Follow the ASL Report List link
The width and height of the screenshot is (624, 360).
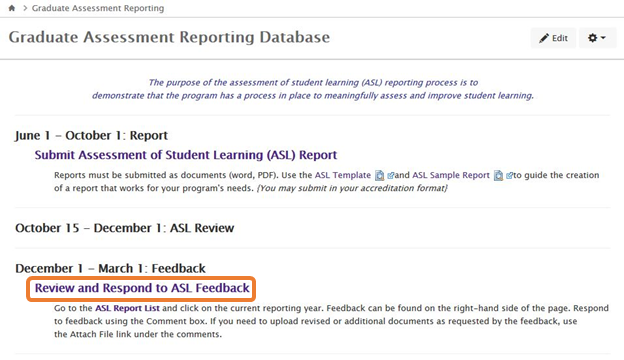click(127, 308)
